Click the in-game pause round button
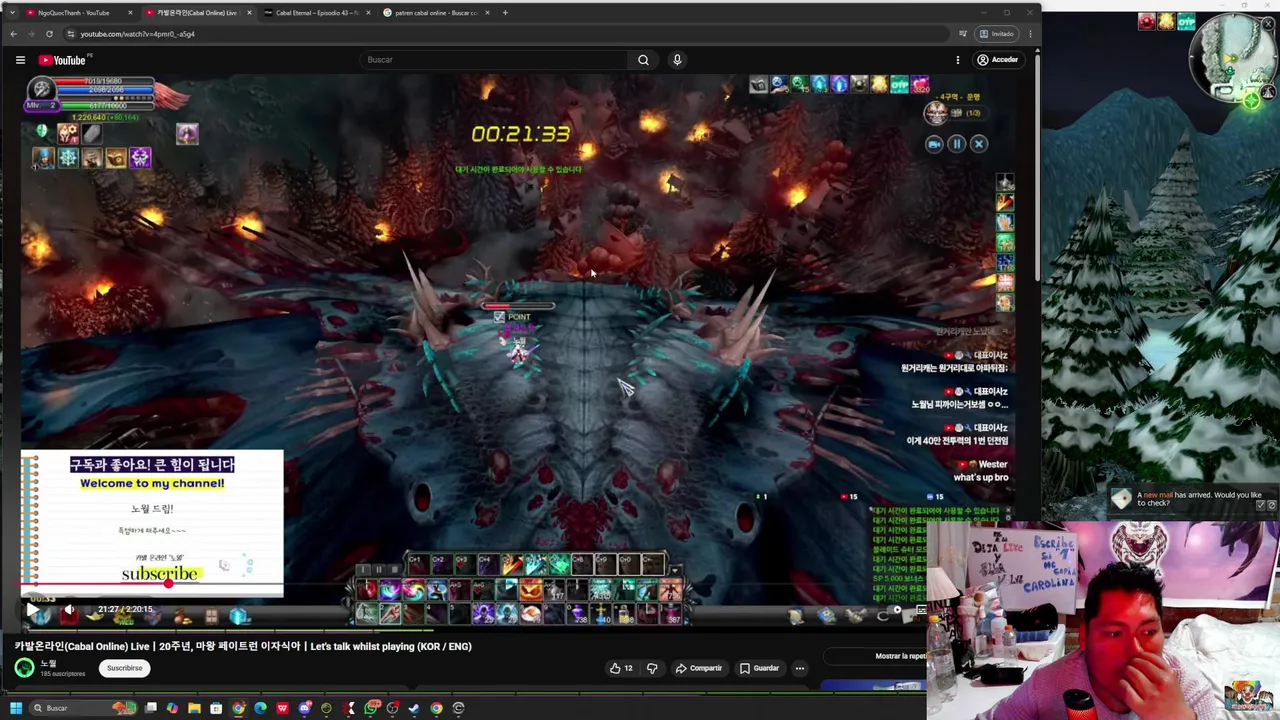This screenshot has width=1280, height=720. (x=956, y=144)
